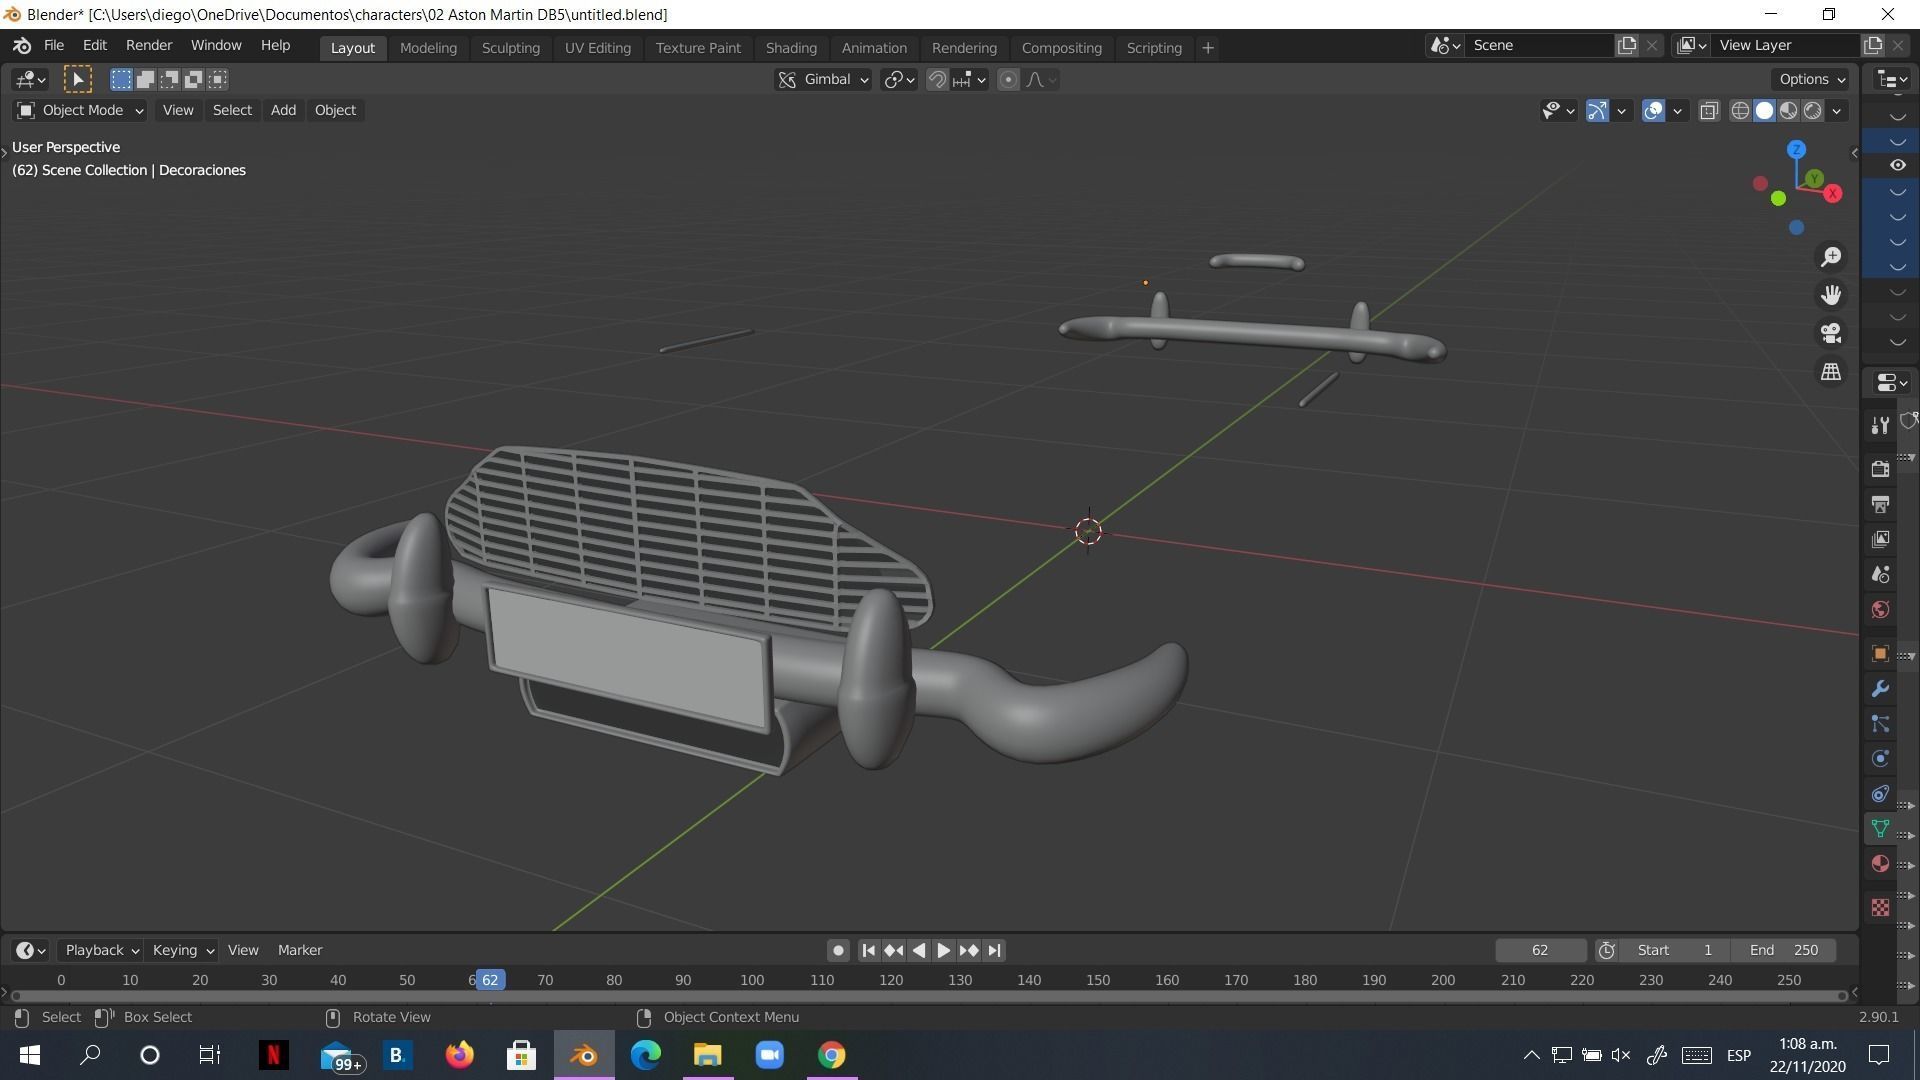Open the Gimbal transform orientation dropdown
The width and height of the screenshot is (1920, 1080).
coord(823,80)
